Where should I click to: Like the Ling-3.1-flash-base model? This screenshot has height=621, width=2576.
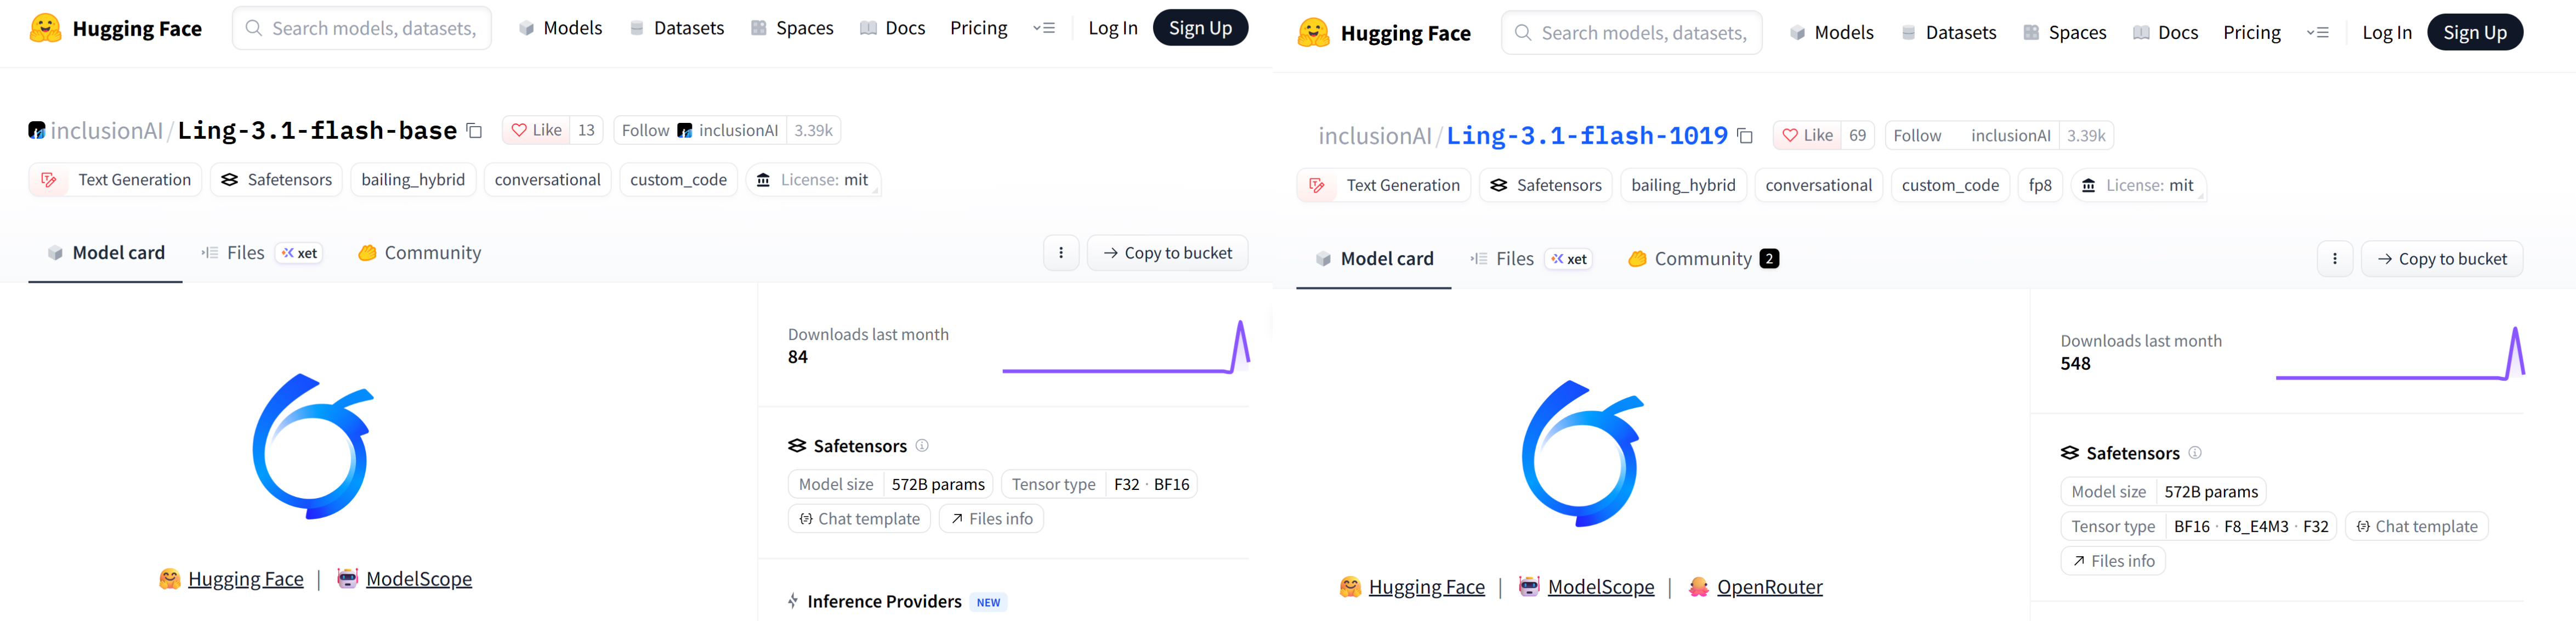(537, 130)
